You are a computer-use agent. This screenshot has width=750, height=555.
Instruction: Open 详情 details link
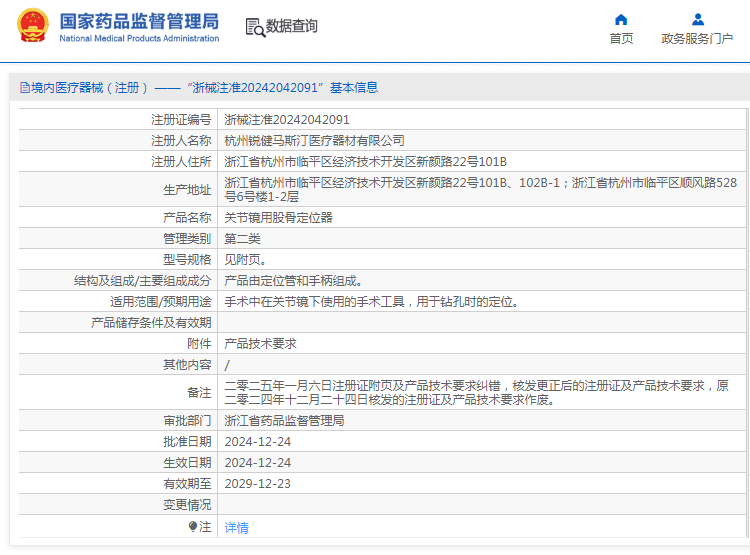click(236, 528)
